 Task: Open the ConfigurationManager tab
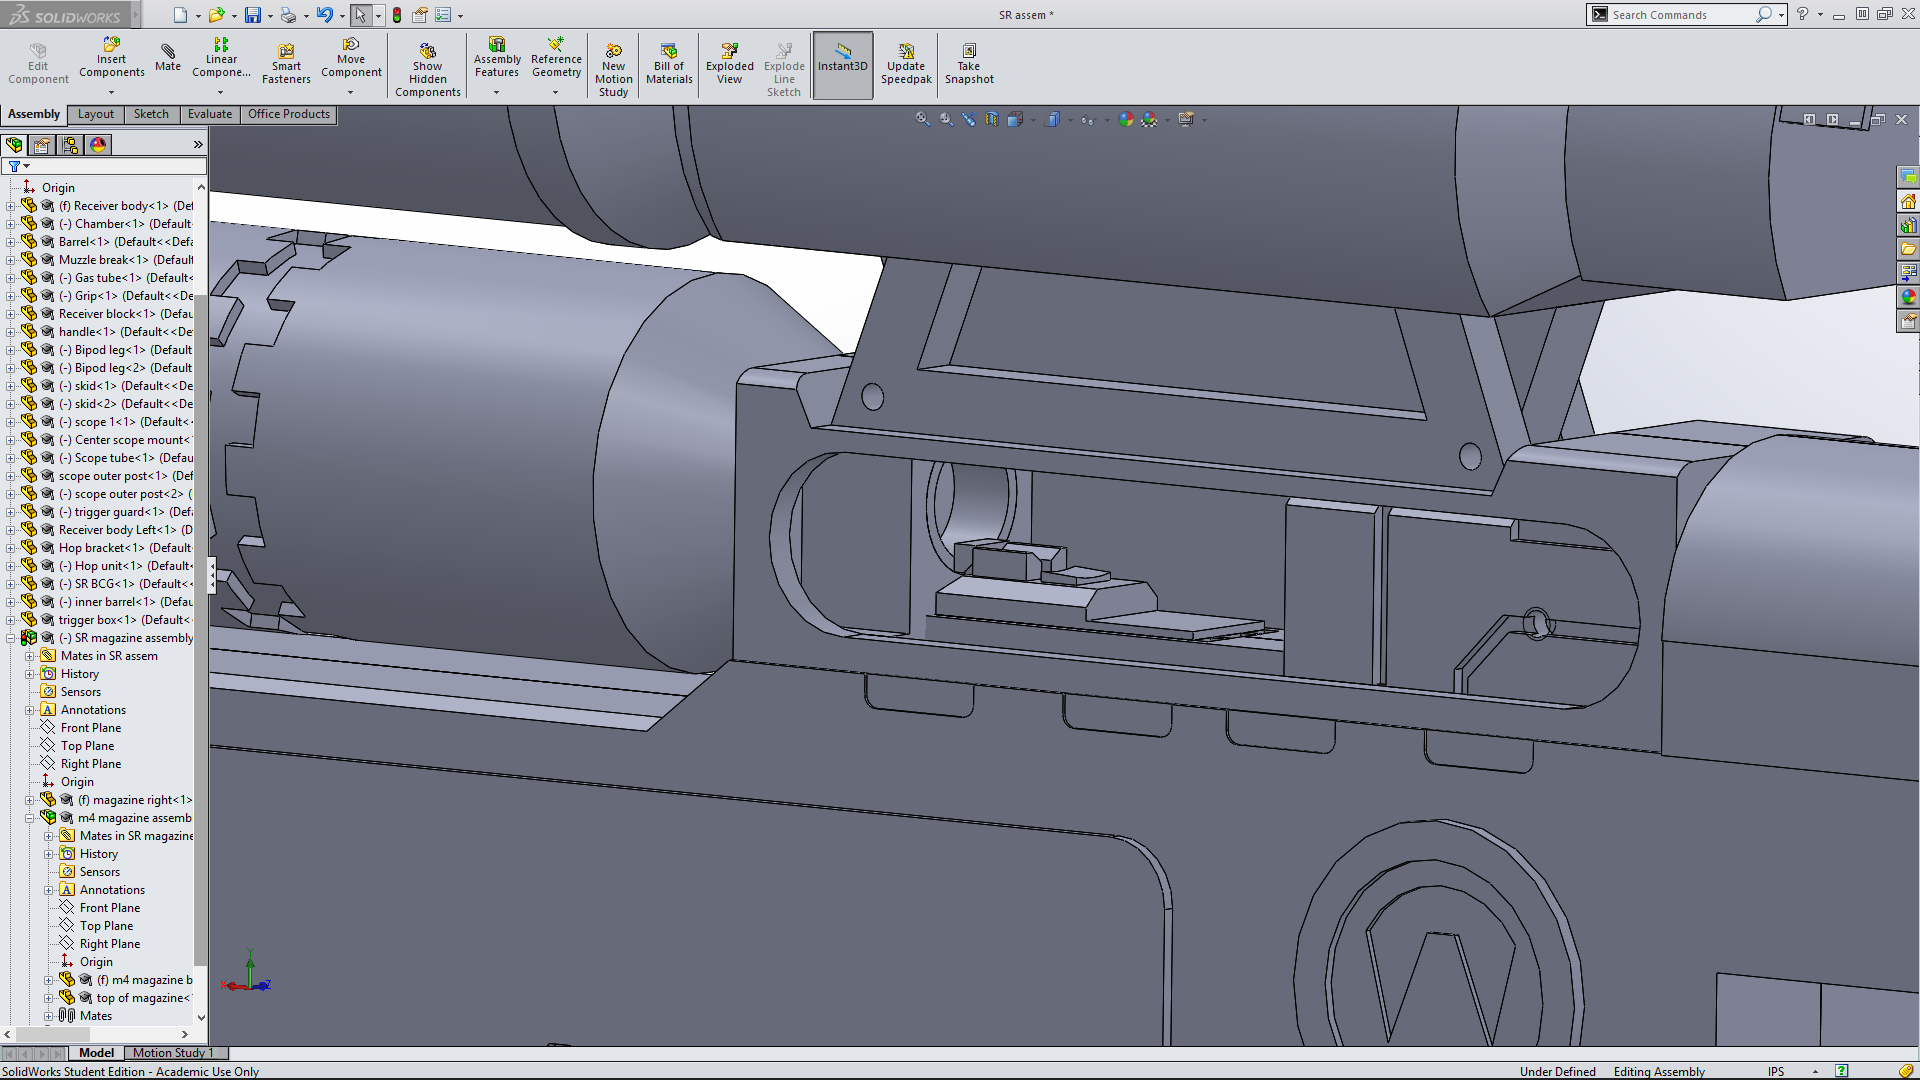tap(70, 145)
